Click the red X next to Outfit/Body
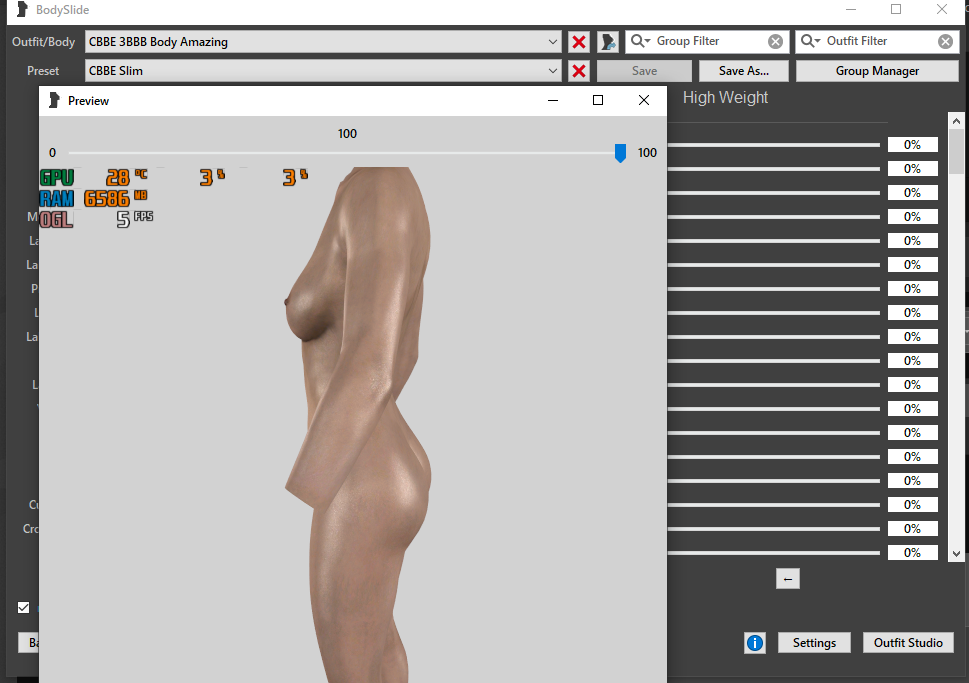Viewport: 969px width, 683px height. [x=579, y=42]
